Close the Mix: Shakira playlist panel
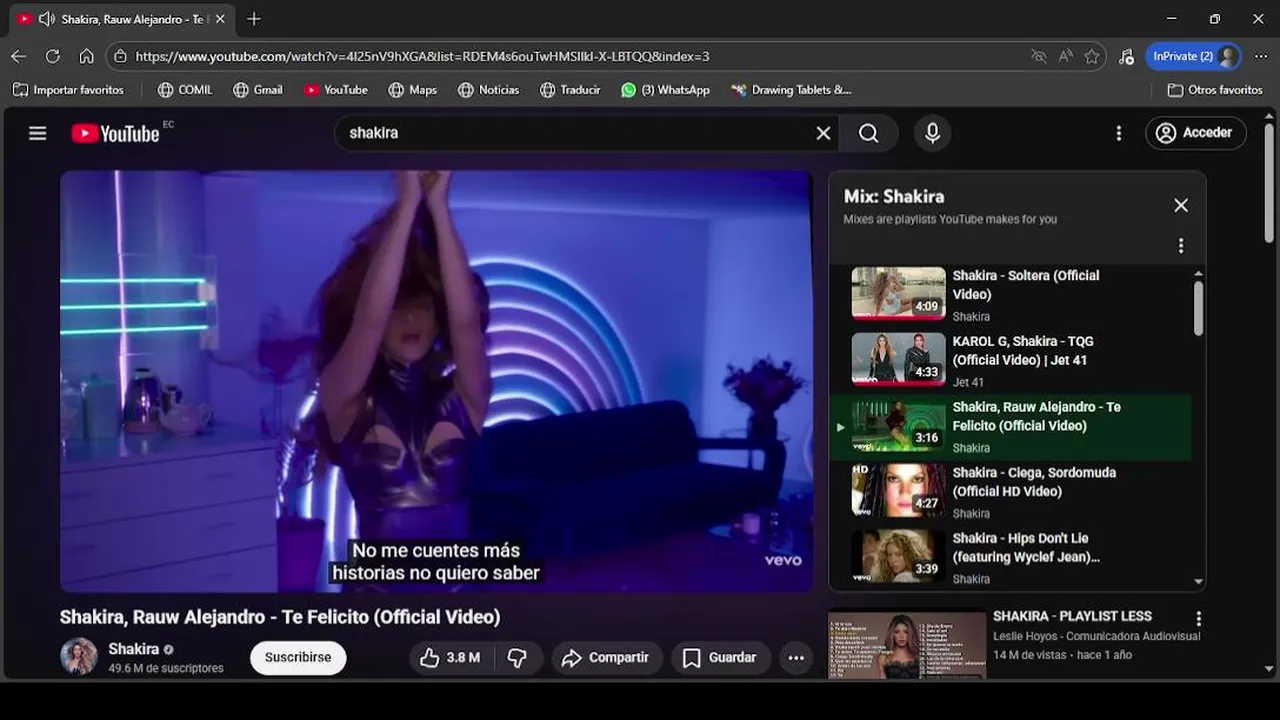 (1181, 205)
